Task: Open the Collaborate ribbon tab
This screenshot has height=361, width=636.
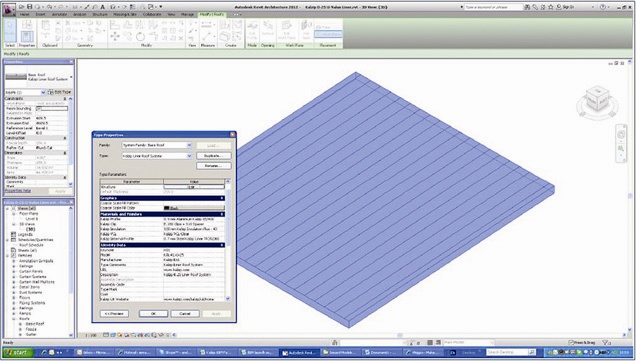Action: click(x=152, y=15)
